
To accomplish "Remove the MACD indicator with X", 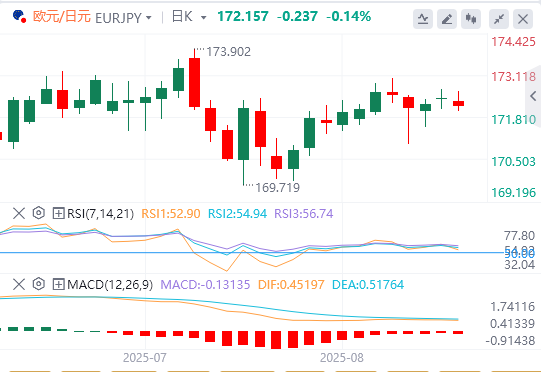I will click(19, 284).
